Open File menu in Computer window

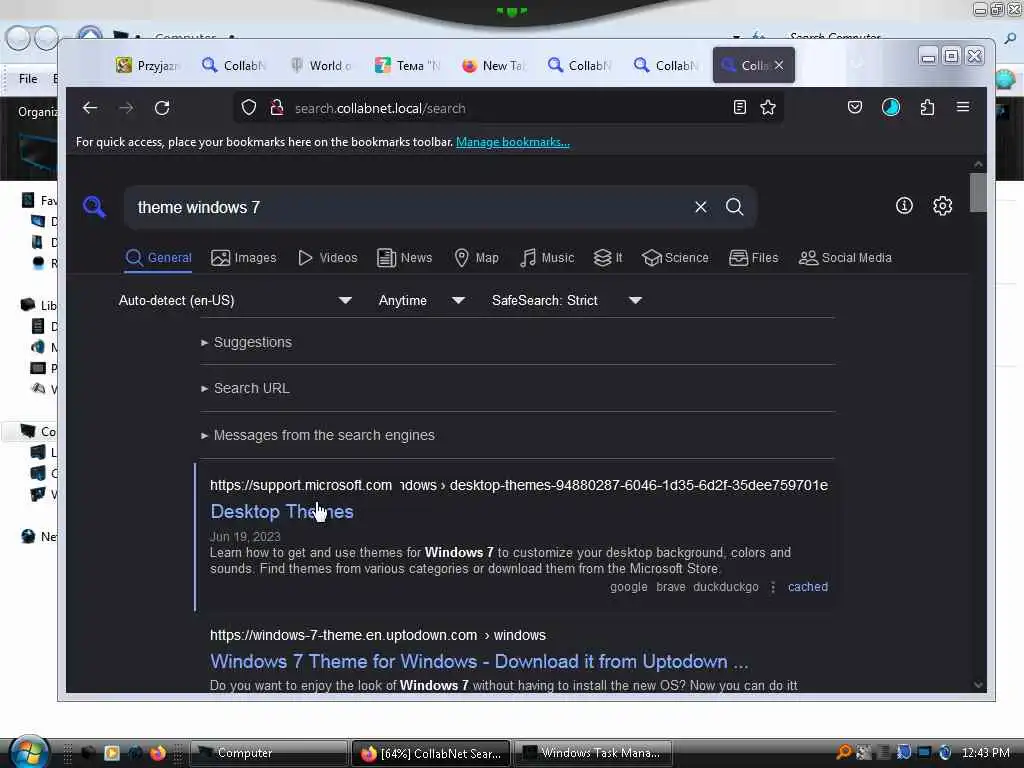[28, 79]
